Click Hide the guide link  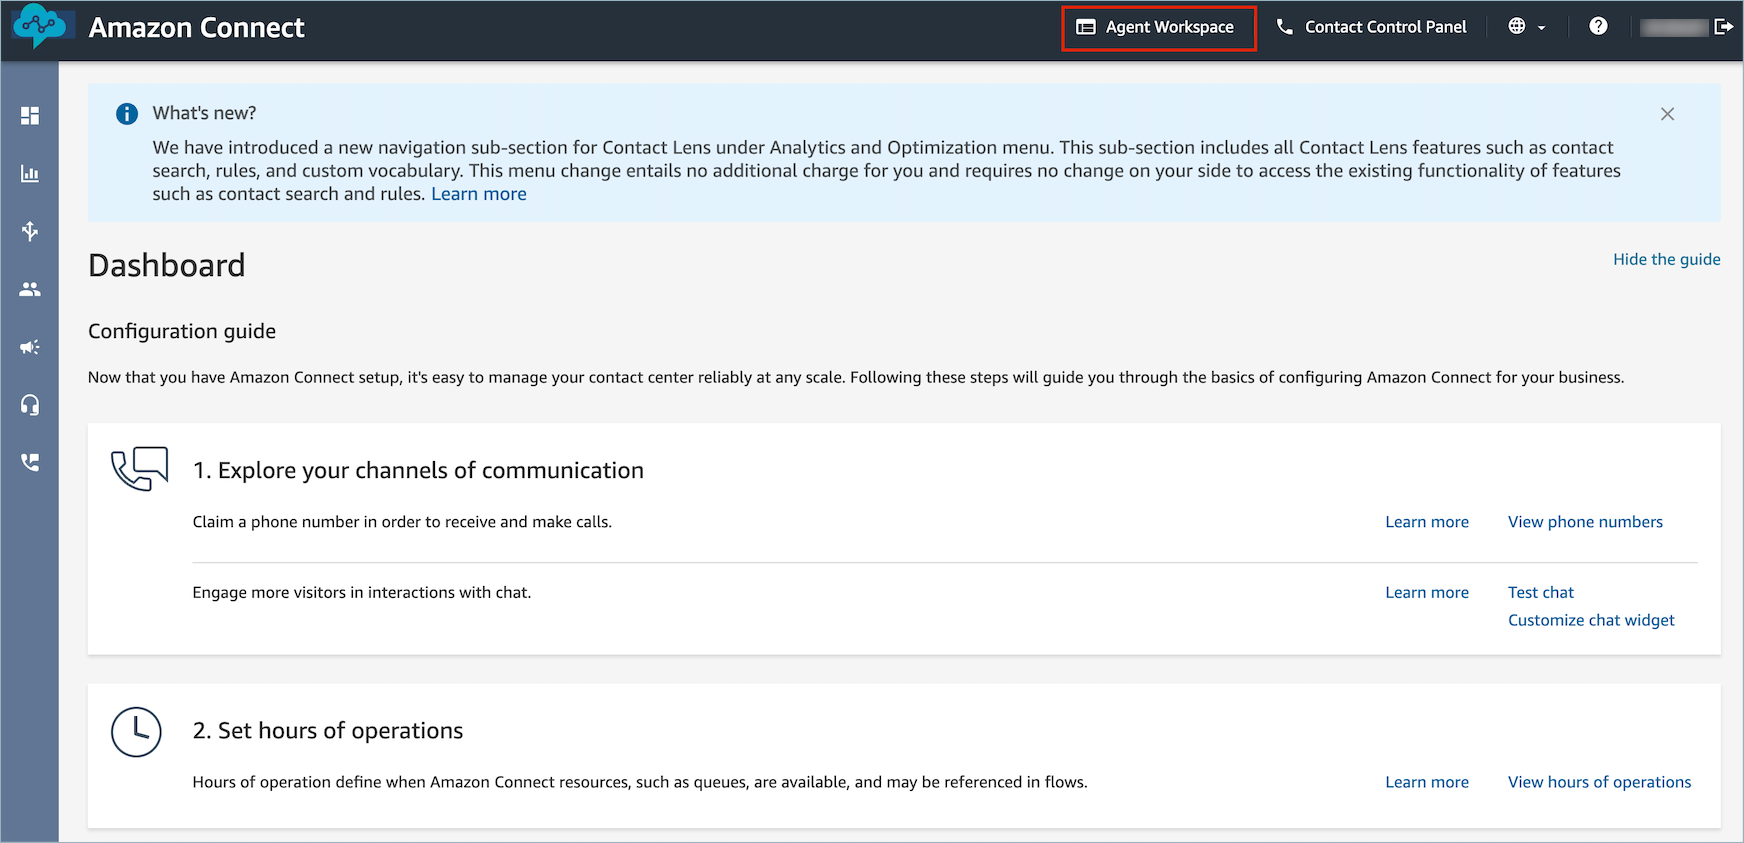[1666, 259]
